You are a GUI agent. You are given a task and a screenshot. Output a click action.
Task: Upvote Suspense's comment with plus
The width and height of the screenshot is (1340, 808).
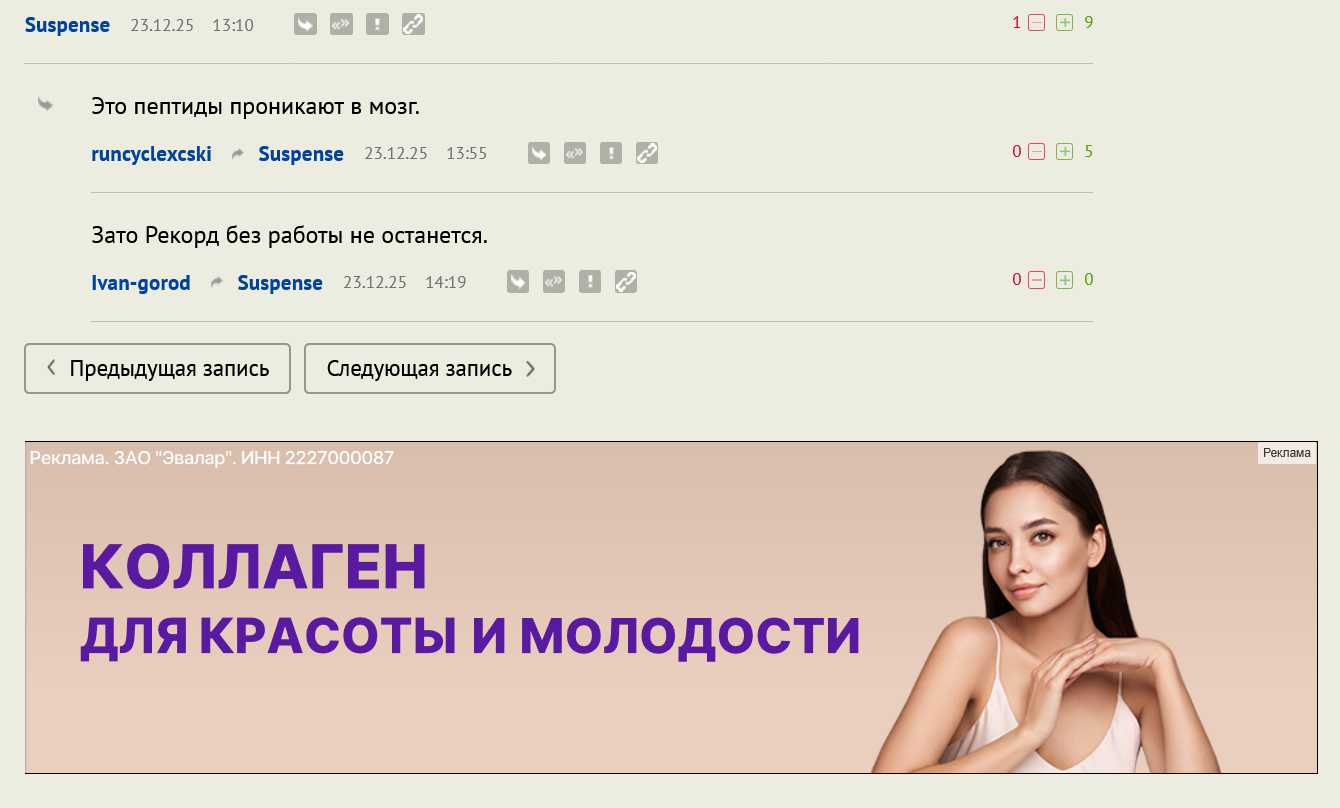(x=1065, y=22)
